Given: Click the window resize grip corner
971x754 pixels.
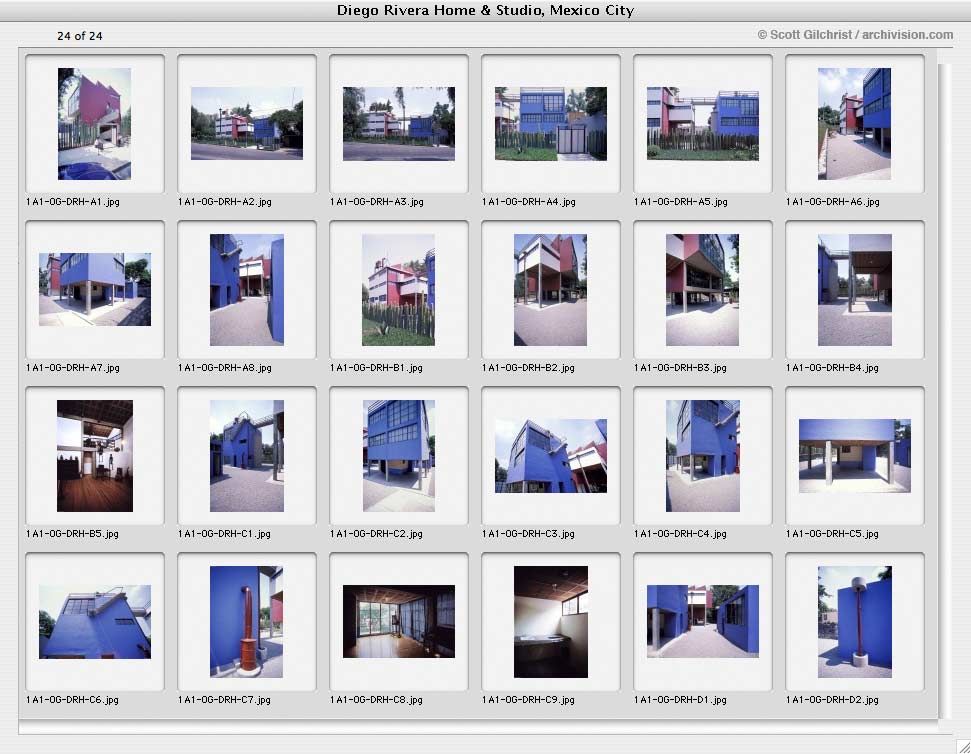Looking at the screenshot, I should tap(964, 747).
